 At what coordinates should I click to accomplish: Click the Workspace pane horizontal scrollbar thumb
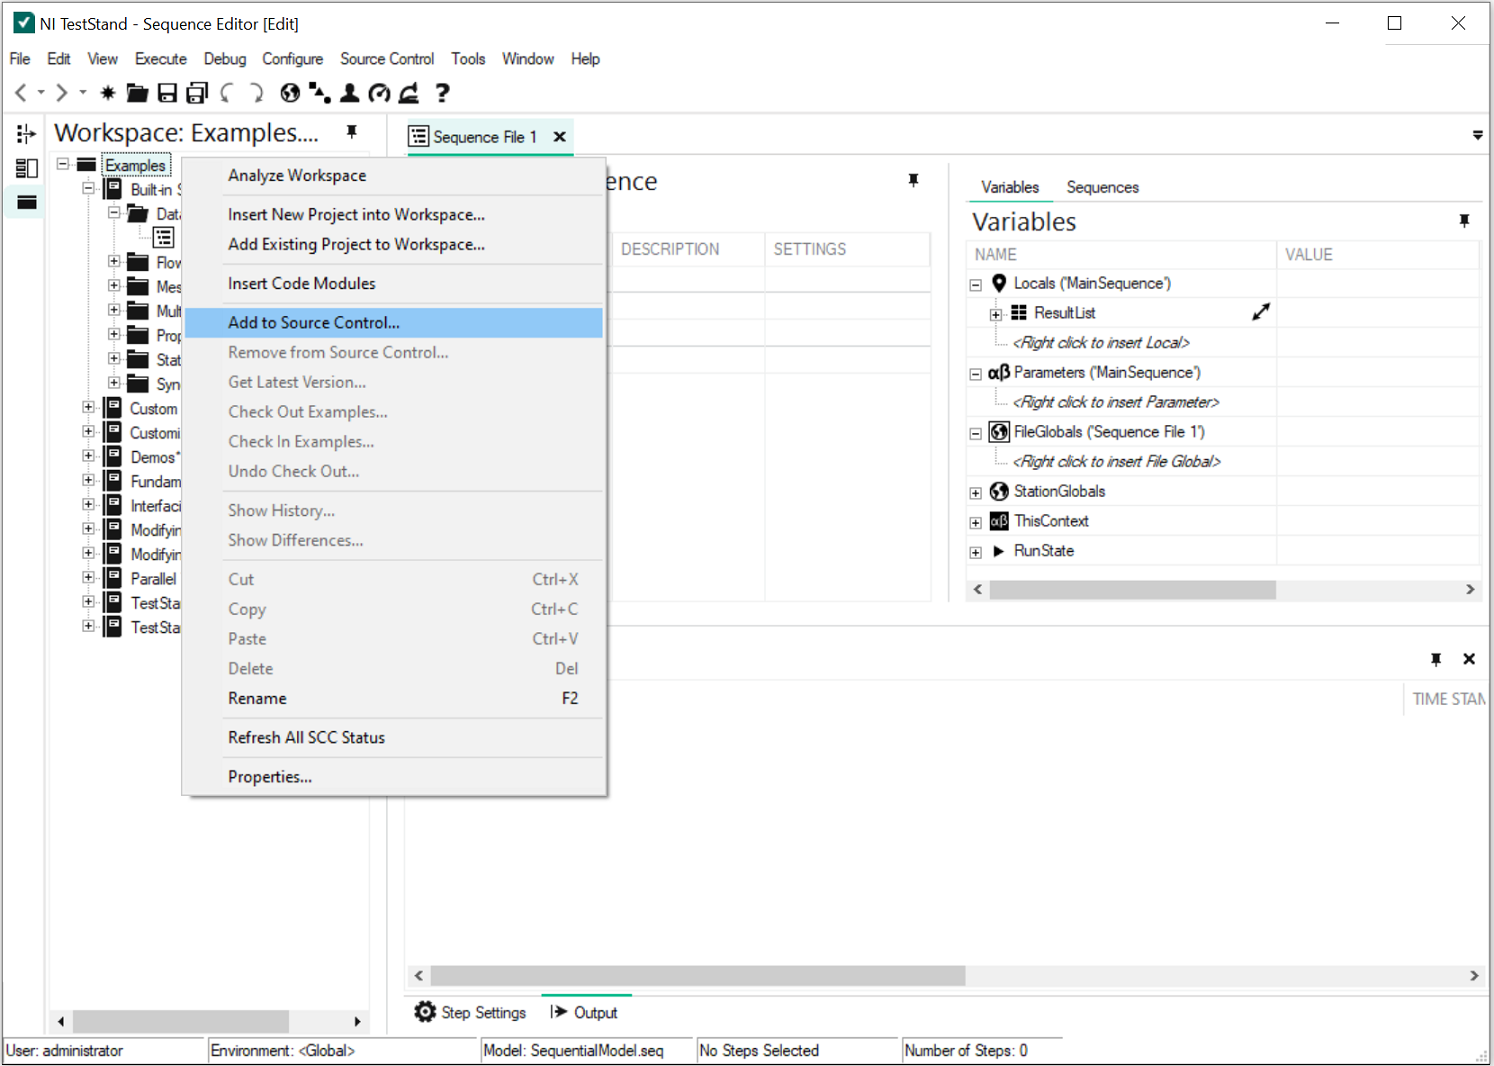pyautogui.click(x=181, y=1021)
